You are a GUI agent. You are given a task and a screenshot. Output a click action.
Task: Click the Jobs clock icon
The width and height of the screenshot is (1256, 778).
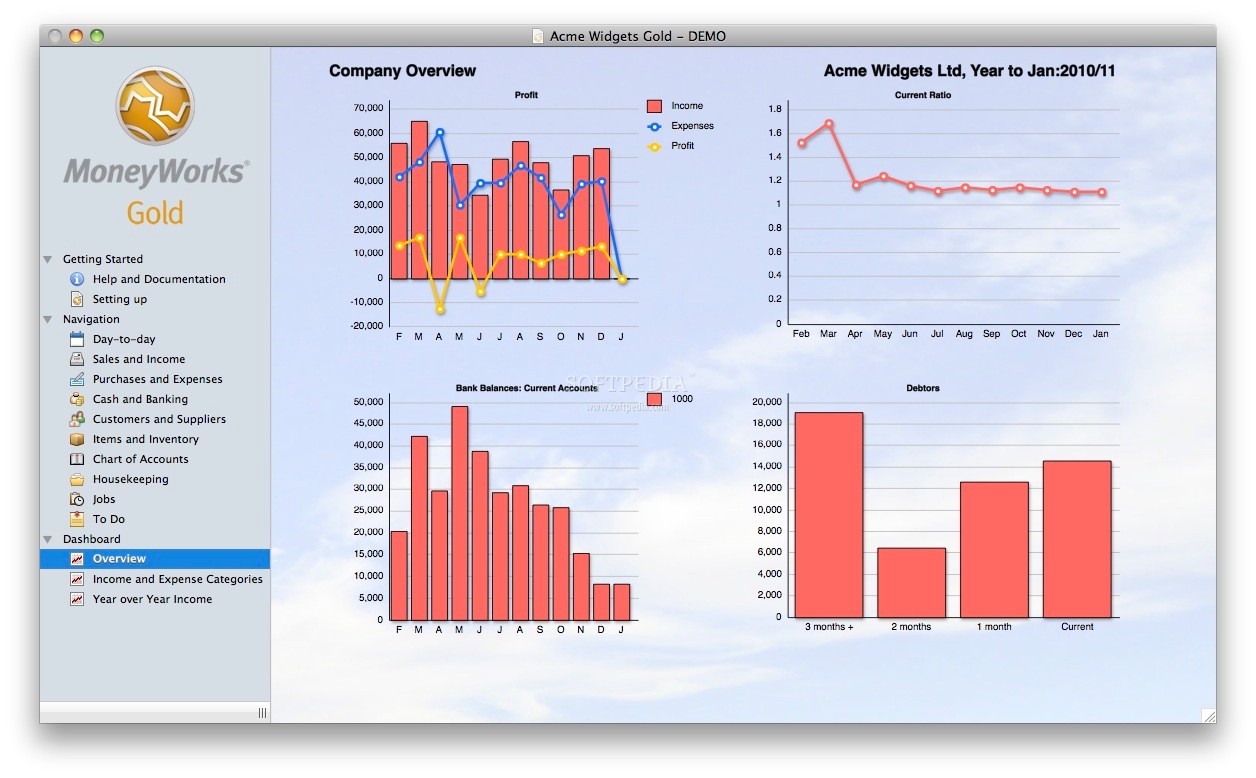[x=77, y=499]
